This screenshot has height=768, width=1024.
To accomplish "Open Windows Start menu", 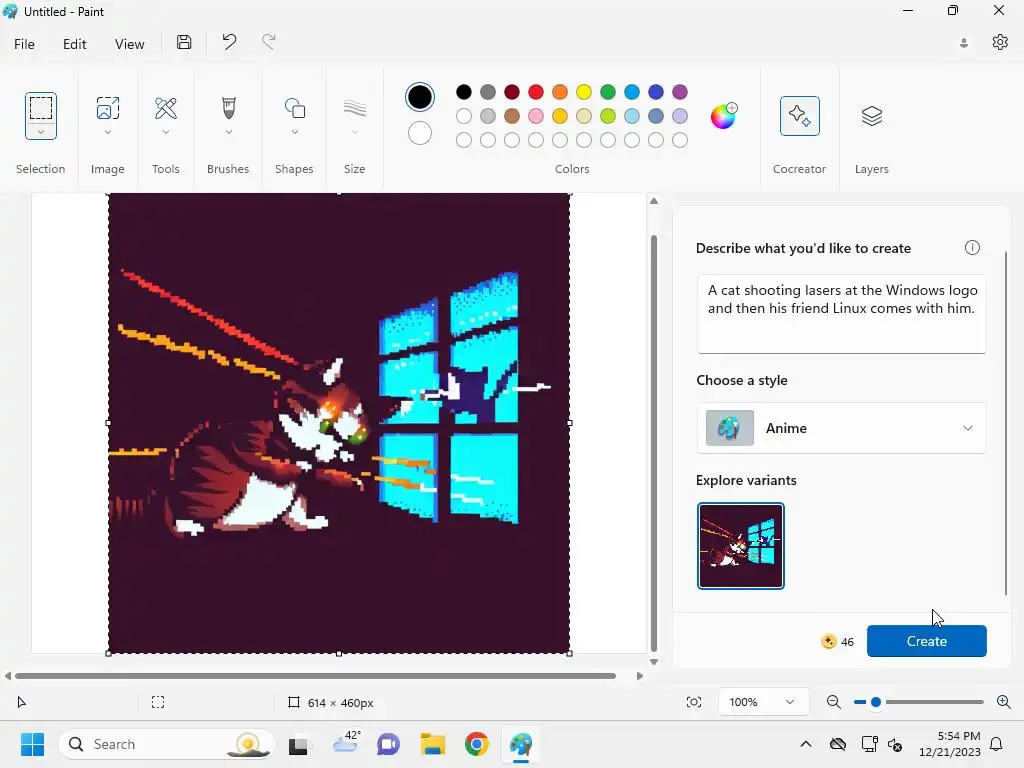I will click(x=32, y=744).
